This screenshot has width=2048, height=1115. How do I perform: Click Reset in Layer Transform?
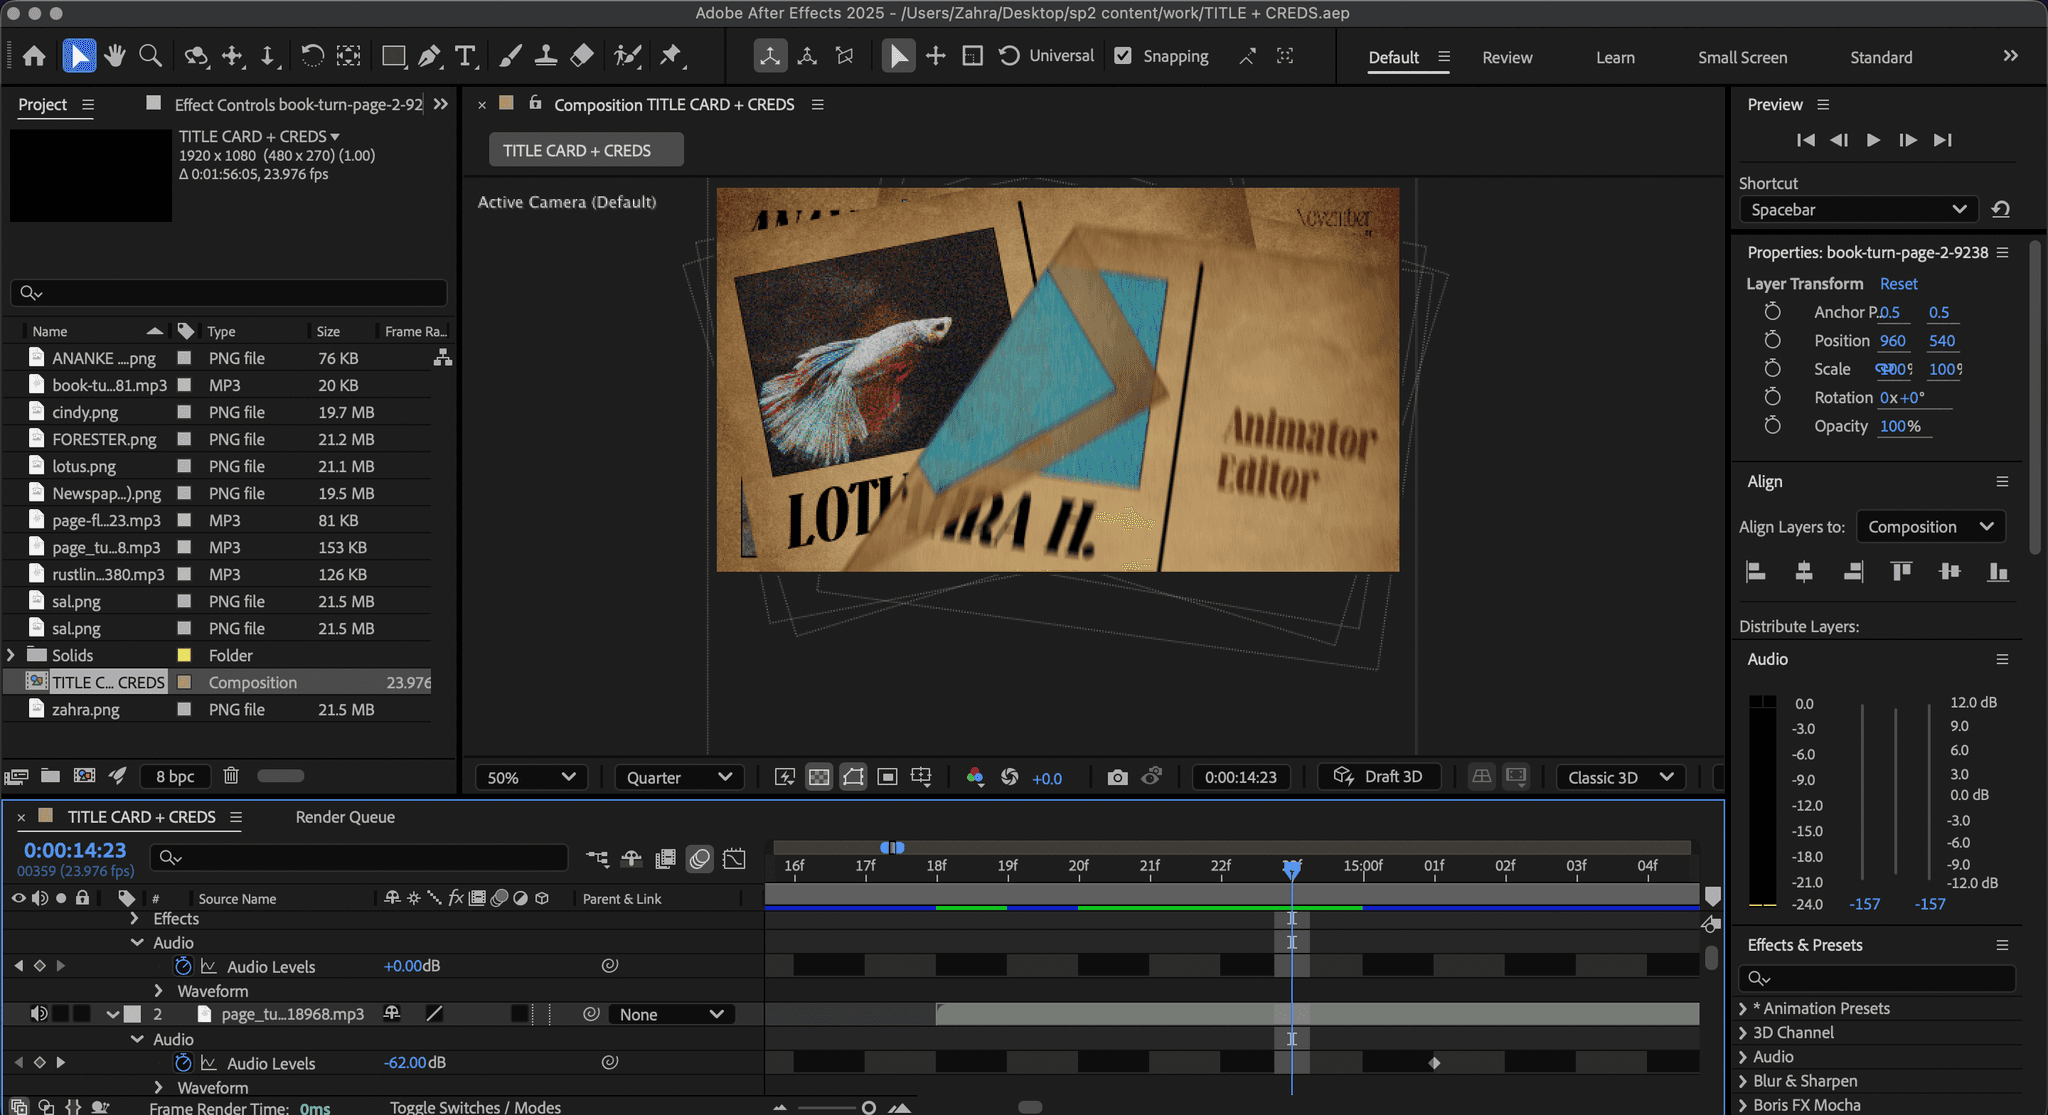(x=1898, y=284)
